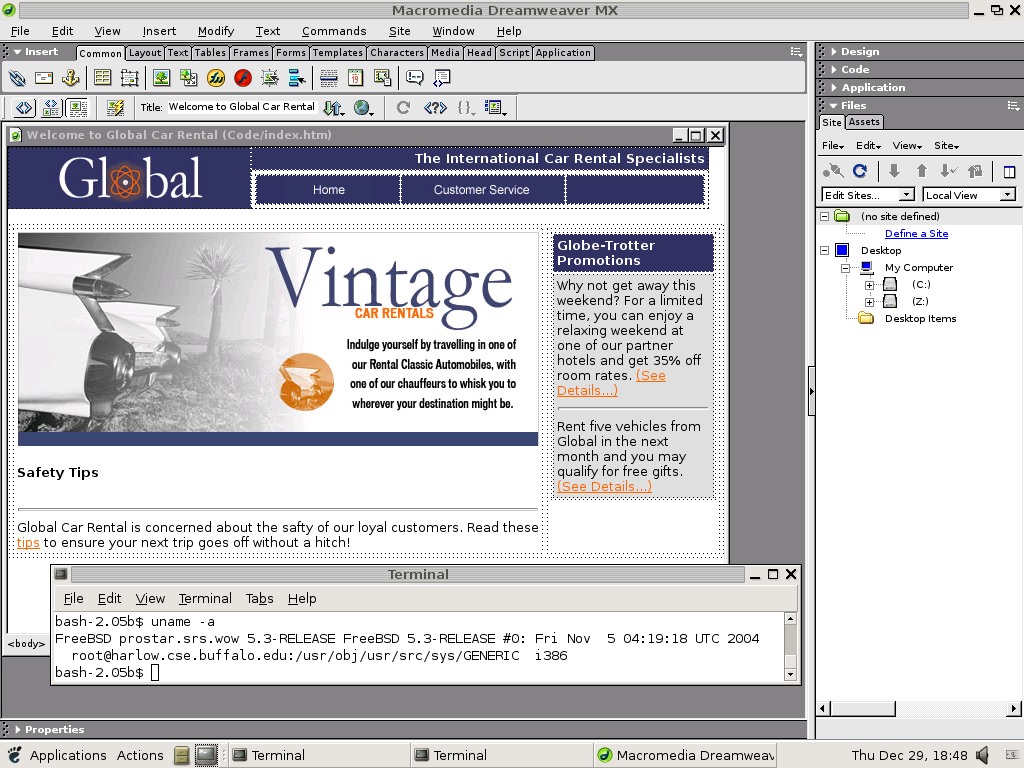Click the Refresh Design View icon

(x=404, y=108)
